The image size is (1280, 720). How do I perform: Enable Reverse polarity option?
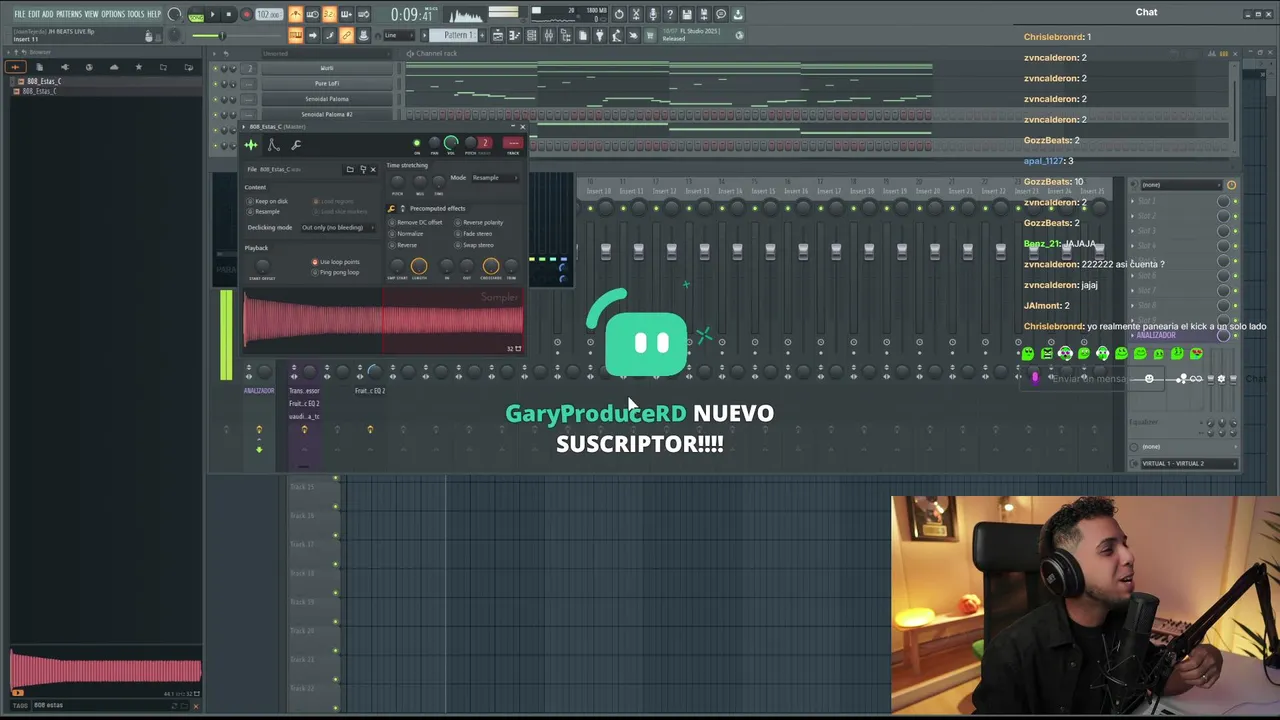point(480,222)
